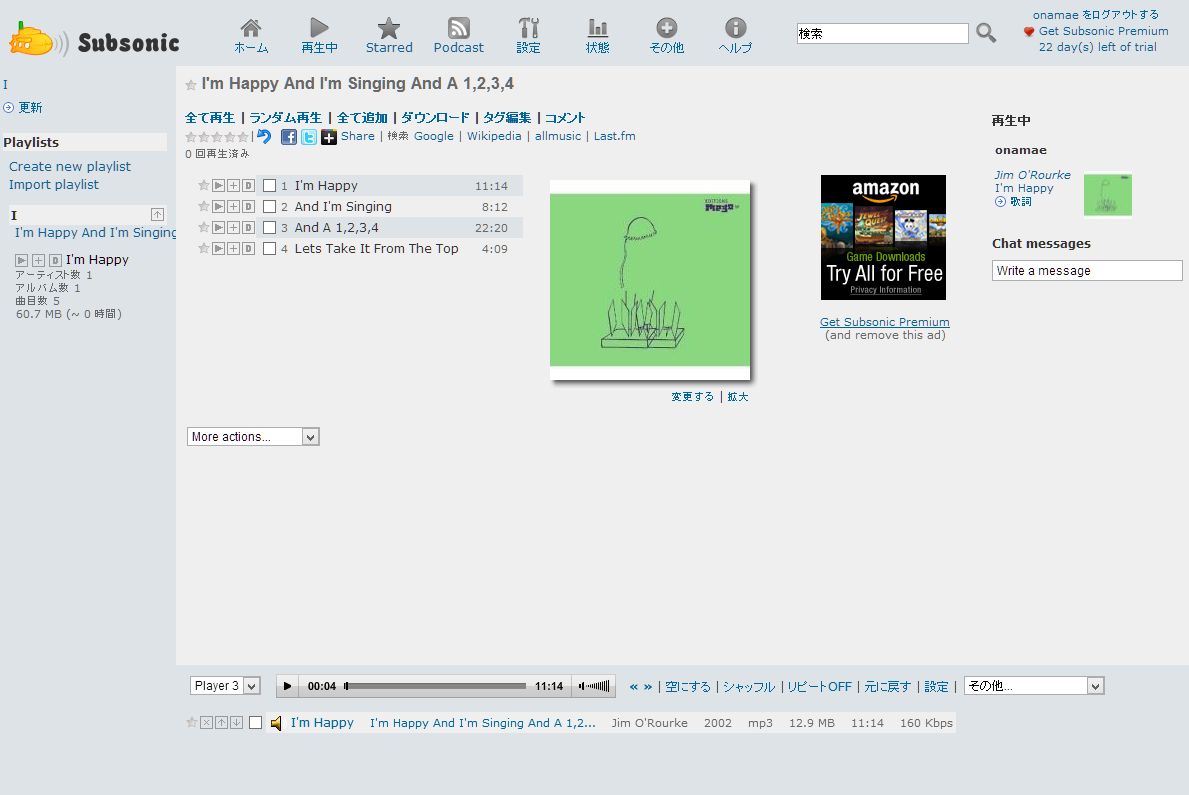Click the magnifying glass search icon
Screen dimensions: 1189x795
[986, 33]
